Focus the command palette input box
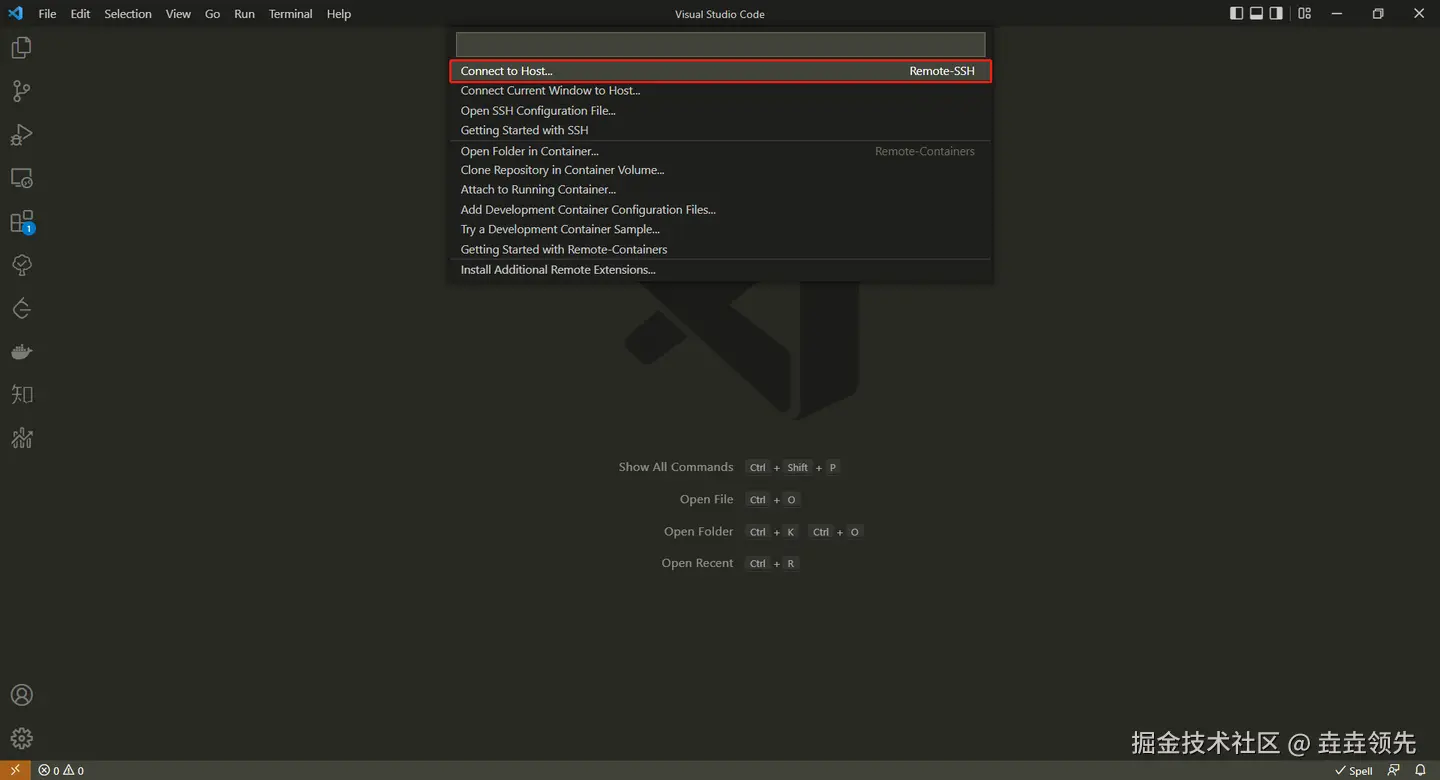Viewport: 1440px width, 780px height. pos(720,44)
